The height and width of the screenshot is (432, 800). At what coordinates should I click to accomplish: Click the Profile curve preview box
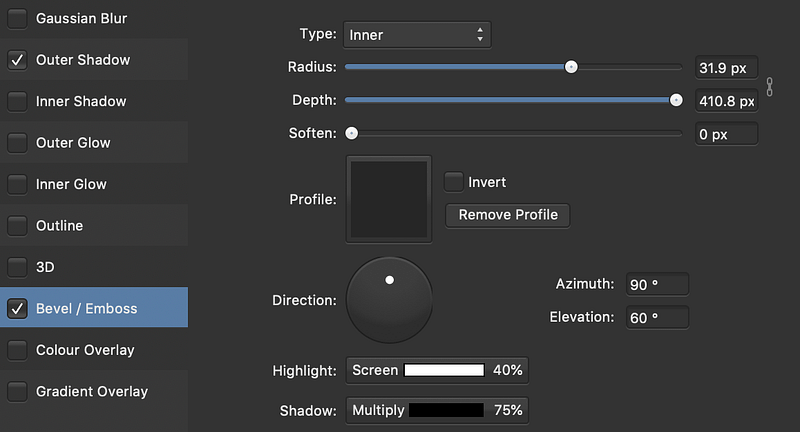click(x=389, y=199)
